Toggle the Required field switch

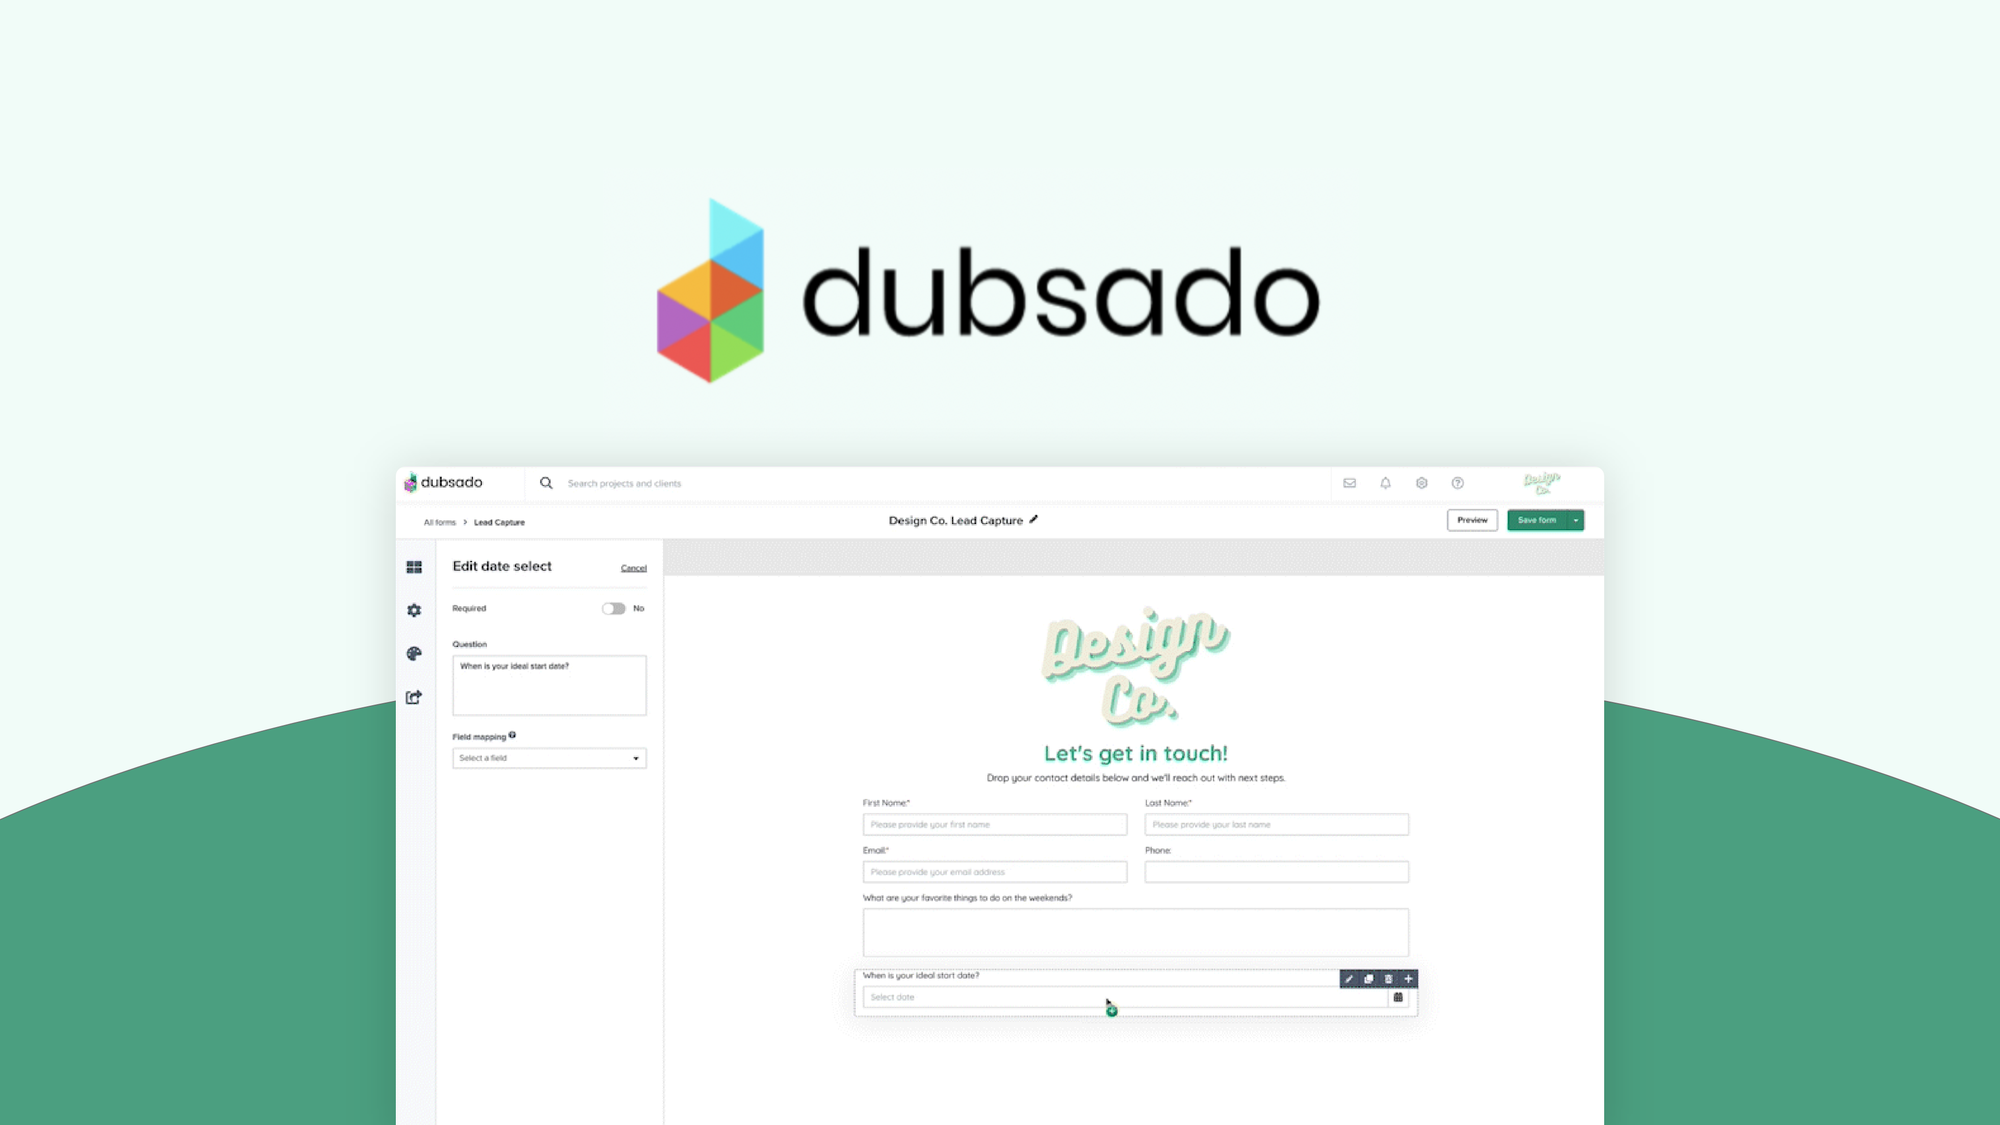coord(614,607)
